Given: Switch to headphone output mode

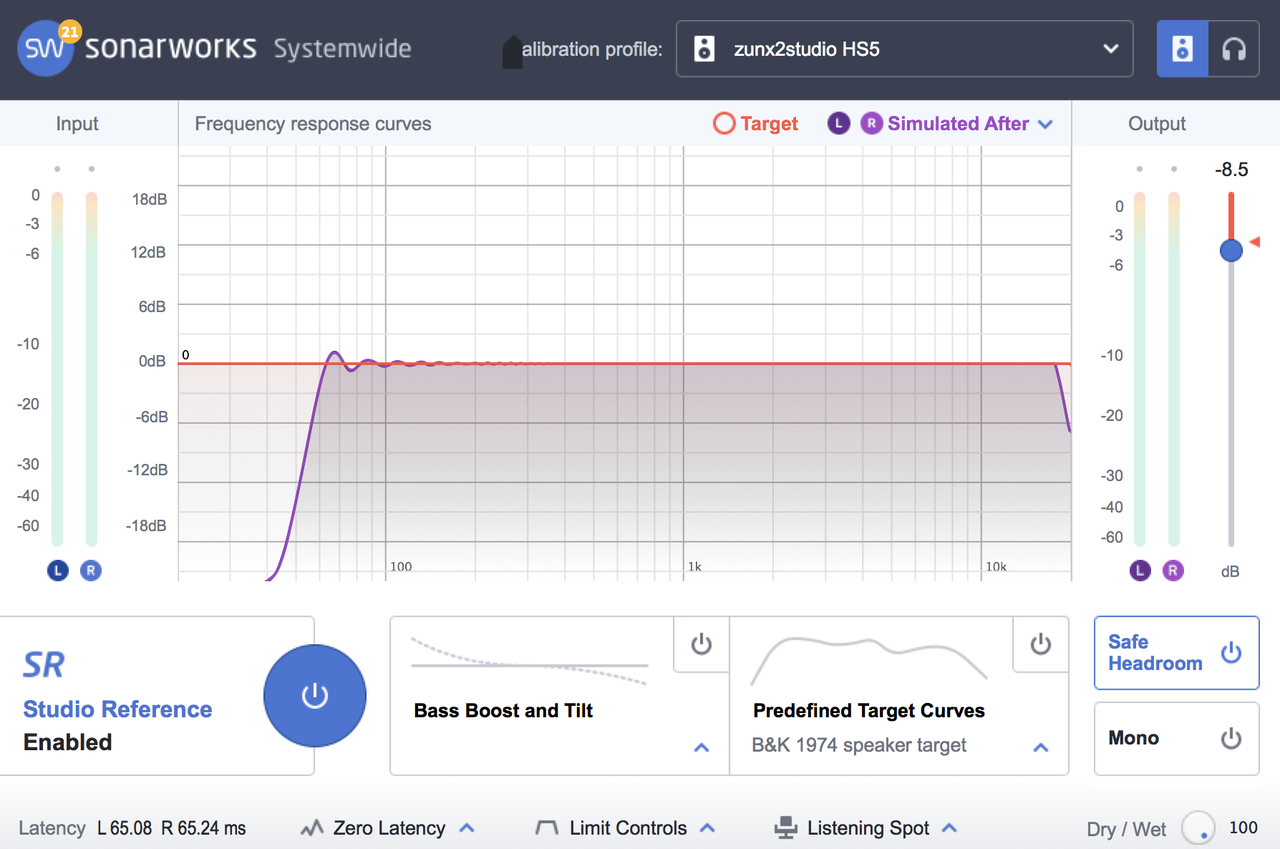Looking at the screenshot, I should (1234, 48).
